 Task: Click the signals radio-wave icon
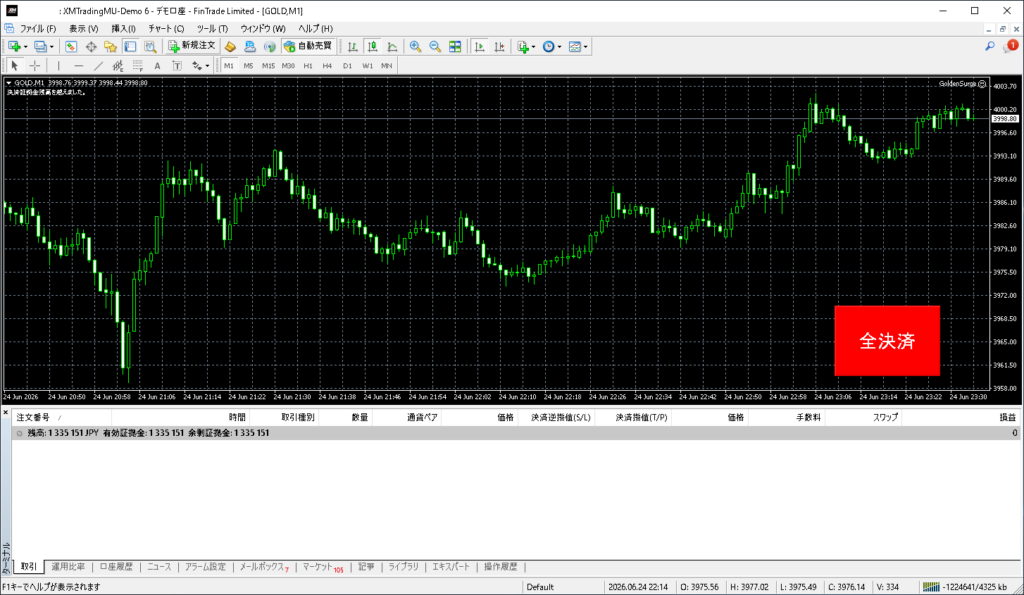pyautogui.click(x=269, y=46)
